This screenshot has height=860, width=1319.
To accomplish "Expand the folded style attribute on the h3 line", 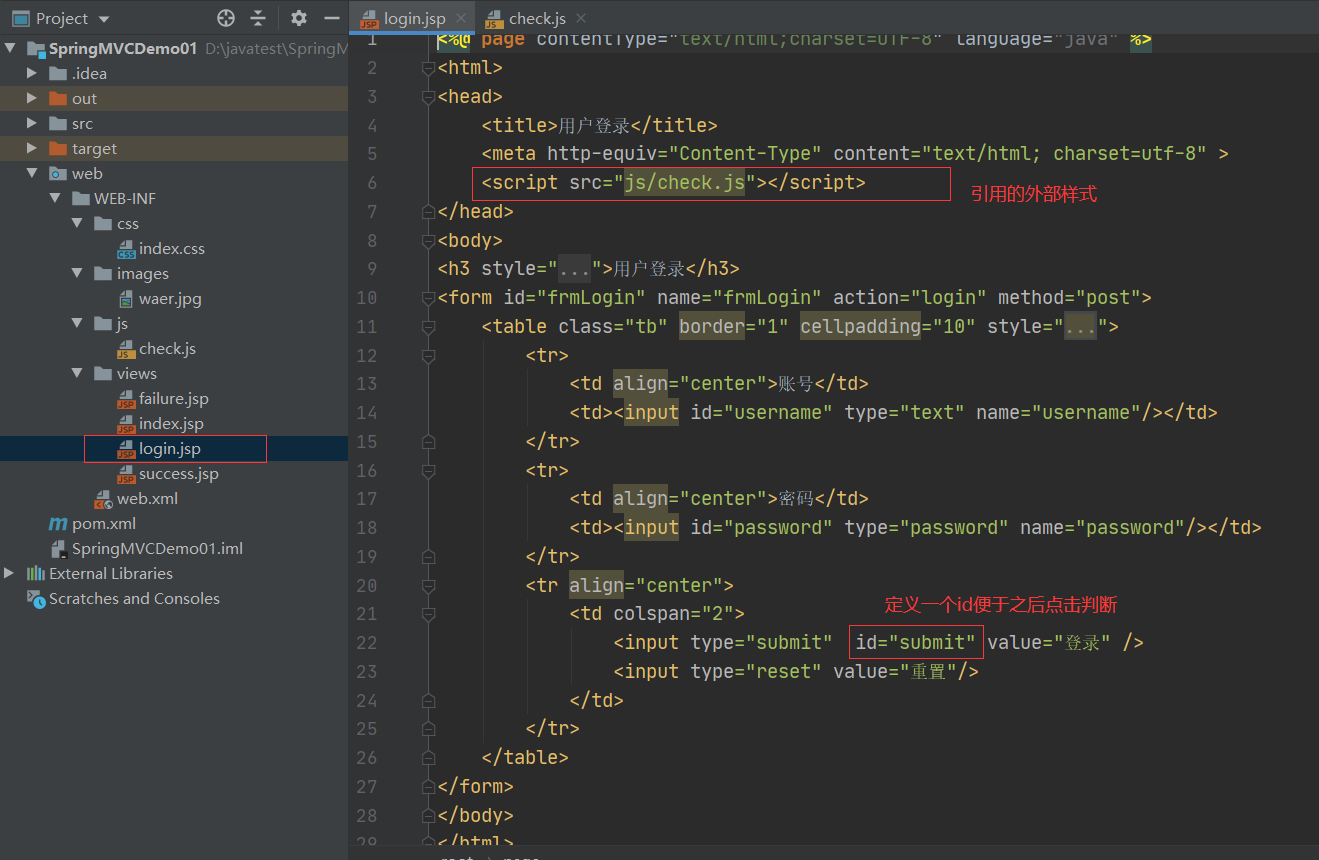I will tap(574, 269).
